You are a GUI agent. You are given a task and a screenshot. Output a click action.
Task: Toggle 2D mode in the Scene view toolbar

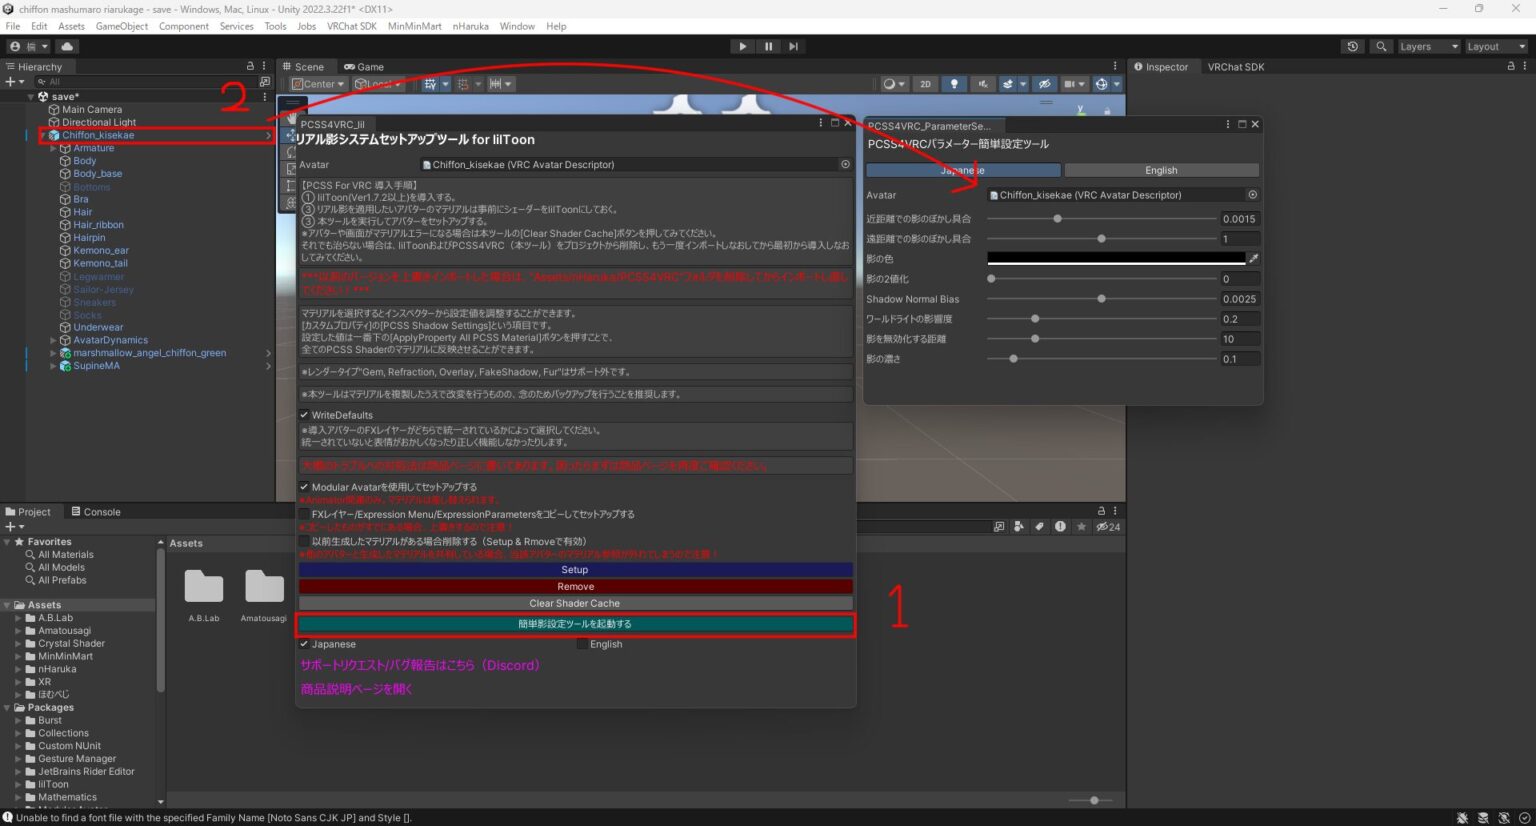pos(926,84)
